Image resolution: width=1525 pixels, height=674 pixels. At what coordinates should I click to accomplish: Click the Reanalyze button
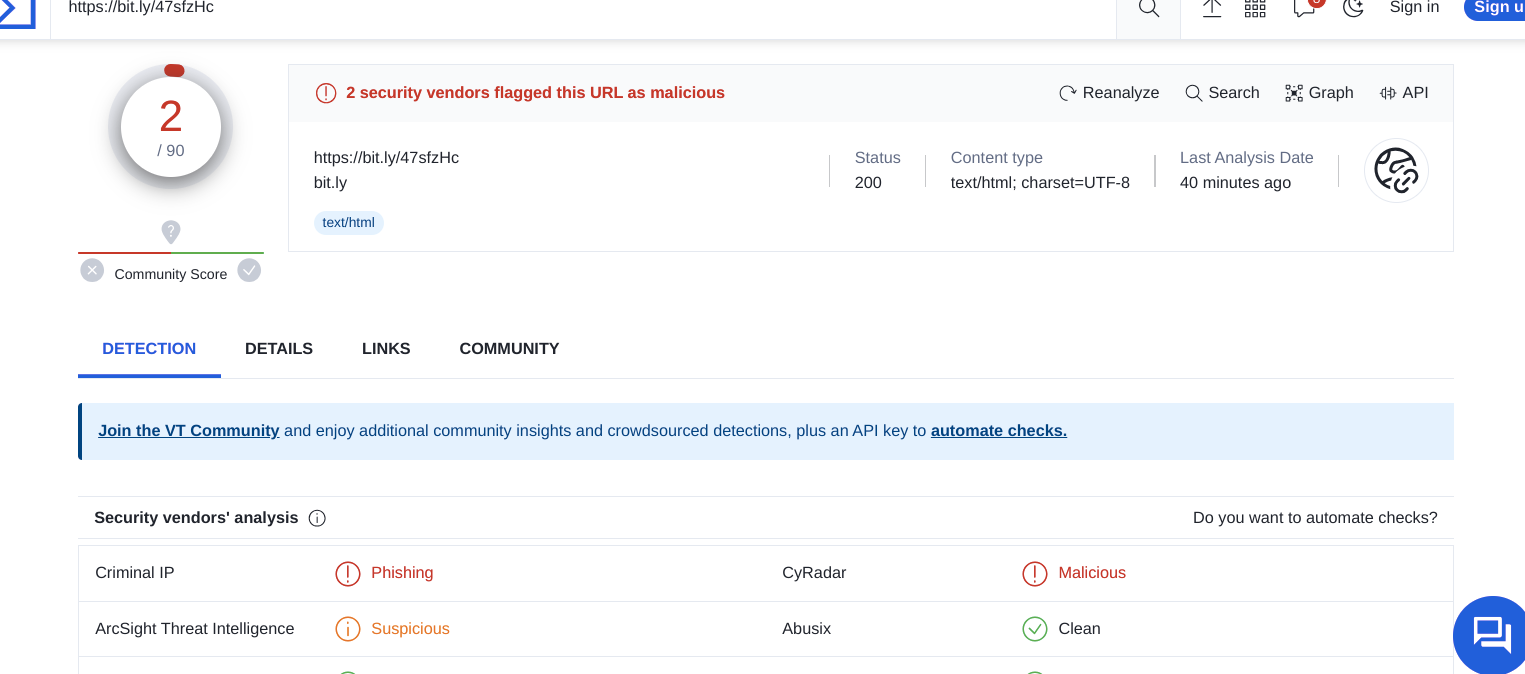(1109, 93)
